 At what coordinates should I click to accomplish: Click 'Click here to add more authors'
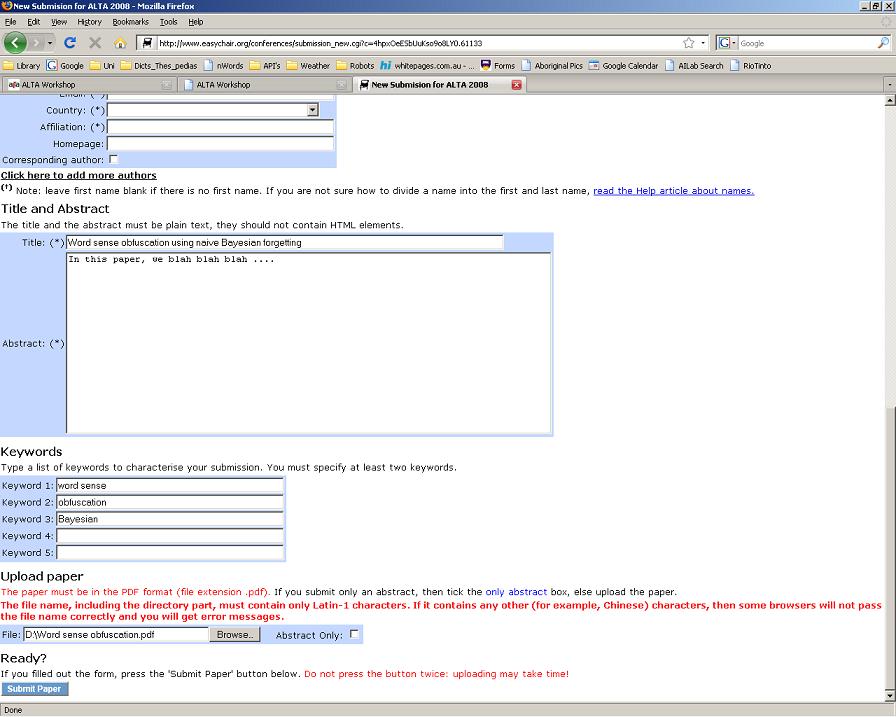78,175
